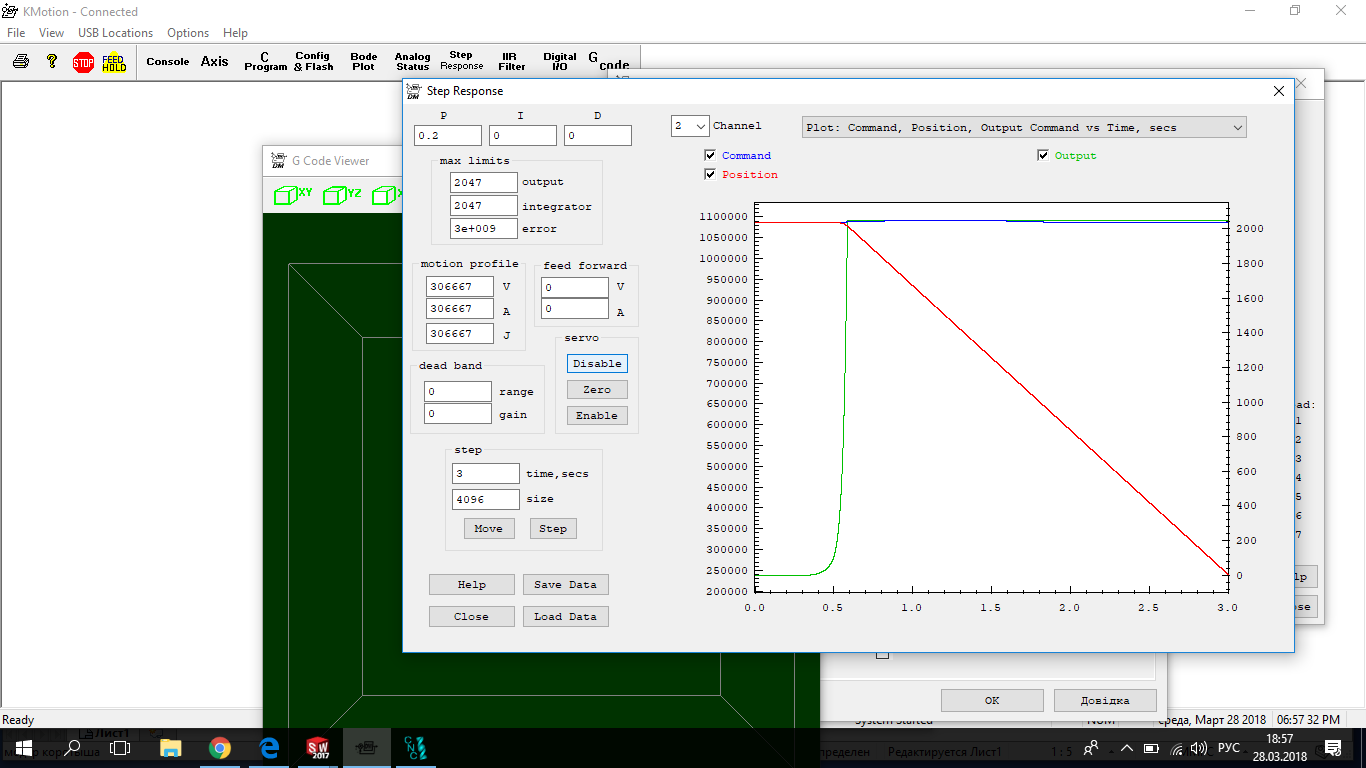
Task: Click the step time, secs field
Action: click(x=486, y=473)
